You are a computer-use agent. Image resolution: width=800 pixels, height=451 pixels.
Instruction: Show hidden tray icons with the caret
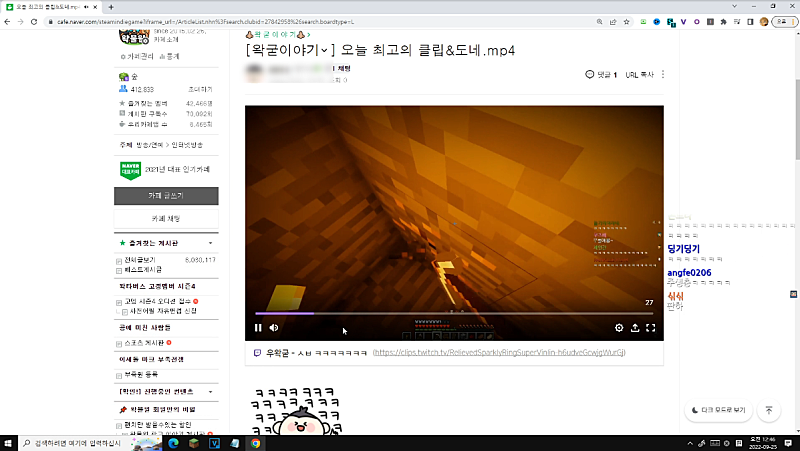coord(690,443)
